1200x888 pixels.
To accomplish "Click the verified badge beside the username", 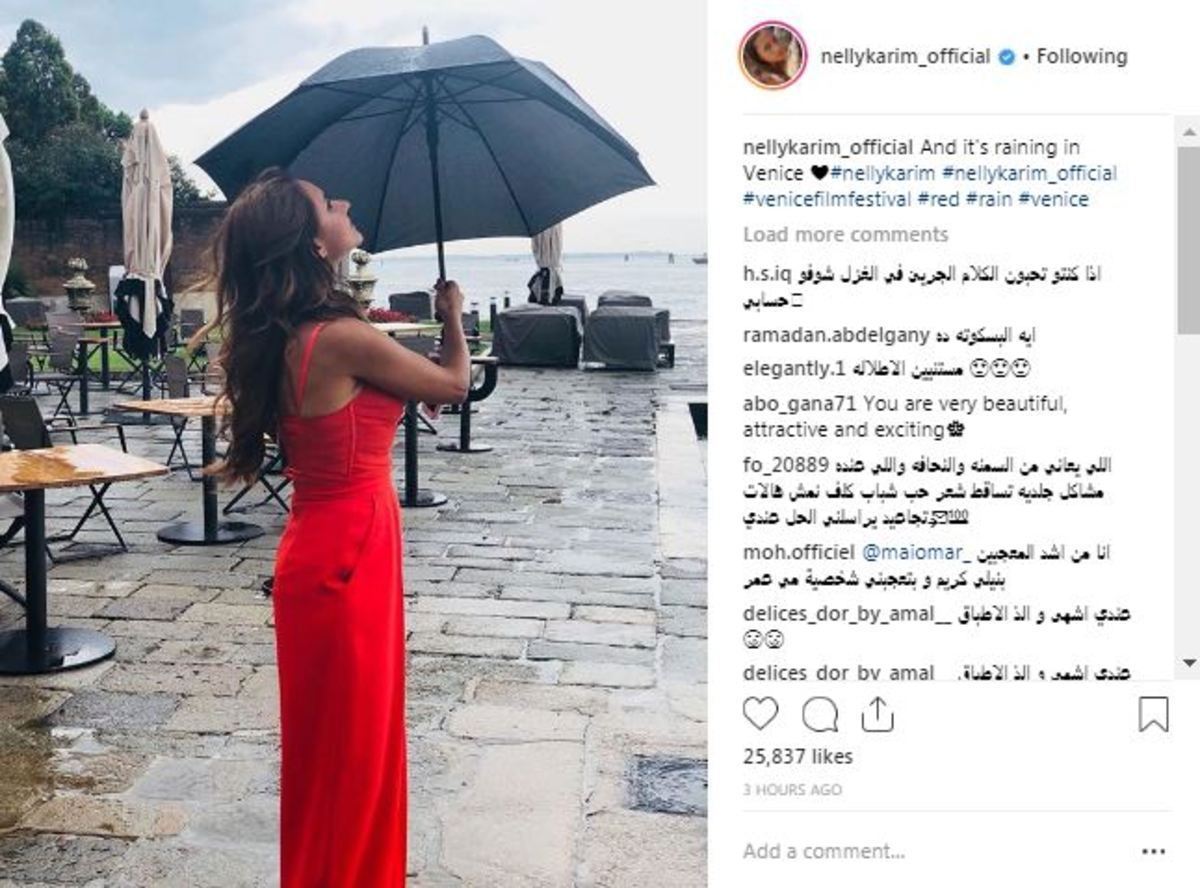I will pos(1006,57).
